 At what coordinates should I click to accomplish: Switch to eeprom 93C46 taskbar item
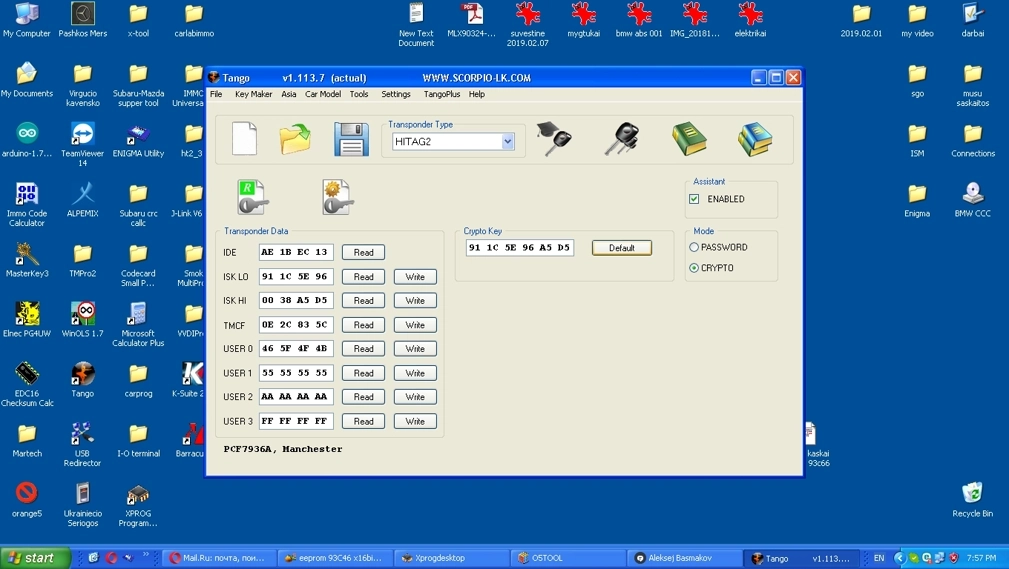(335, 558)
